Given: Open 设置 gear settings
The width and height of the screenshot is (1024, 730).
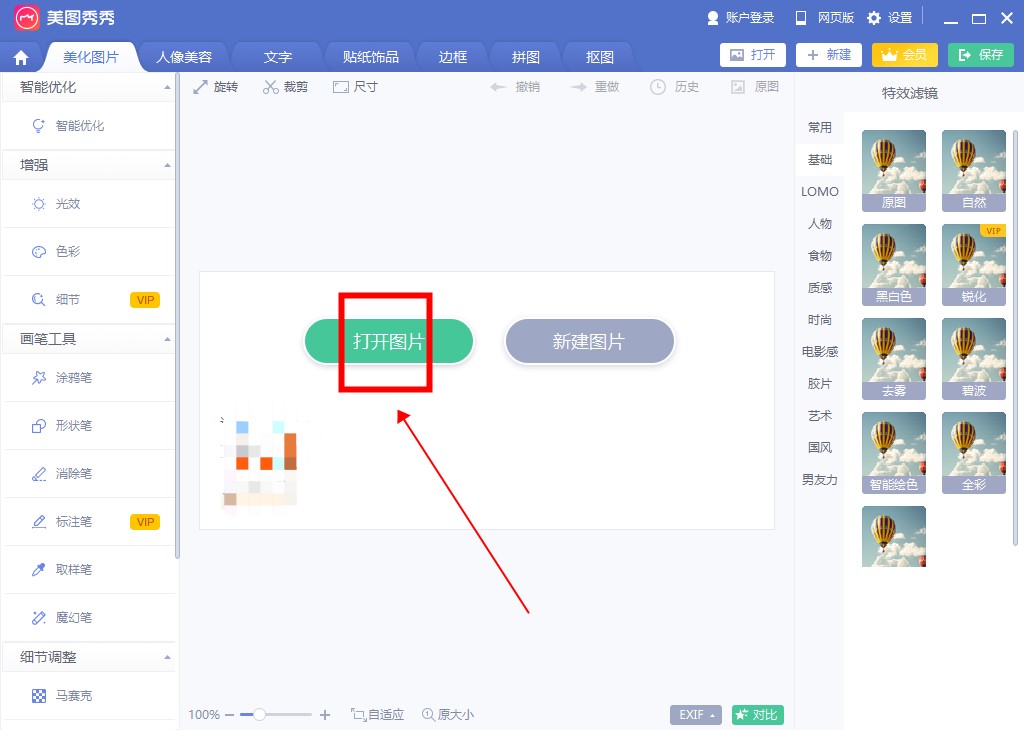Looking at the screenshot, I should 889,18.
